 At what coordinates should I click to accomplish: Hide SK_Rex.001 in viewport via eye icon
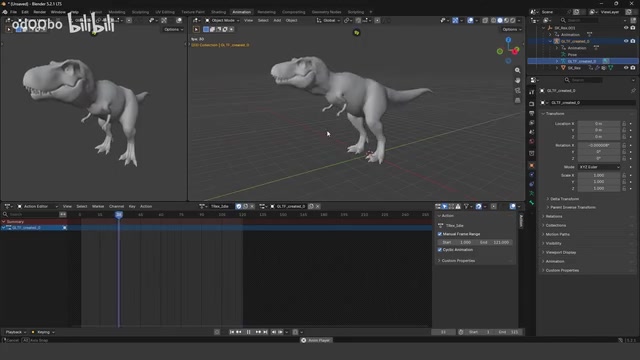tap(626, 28)
